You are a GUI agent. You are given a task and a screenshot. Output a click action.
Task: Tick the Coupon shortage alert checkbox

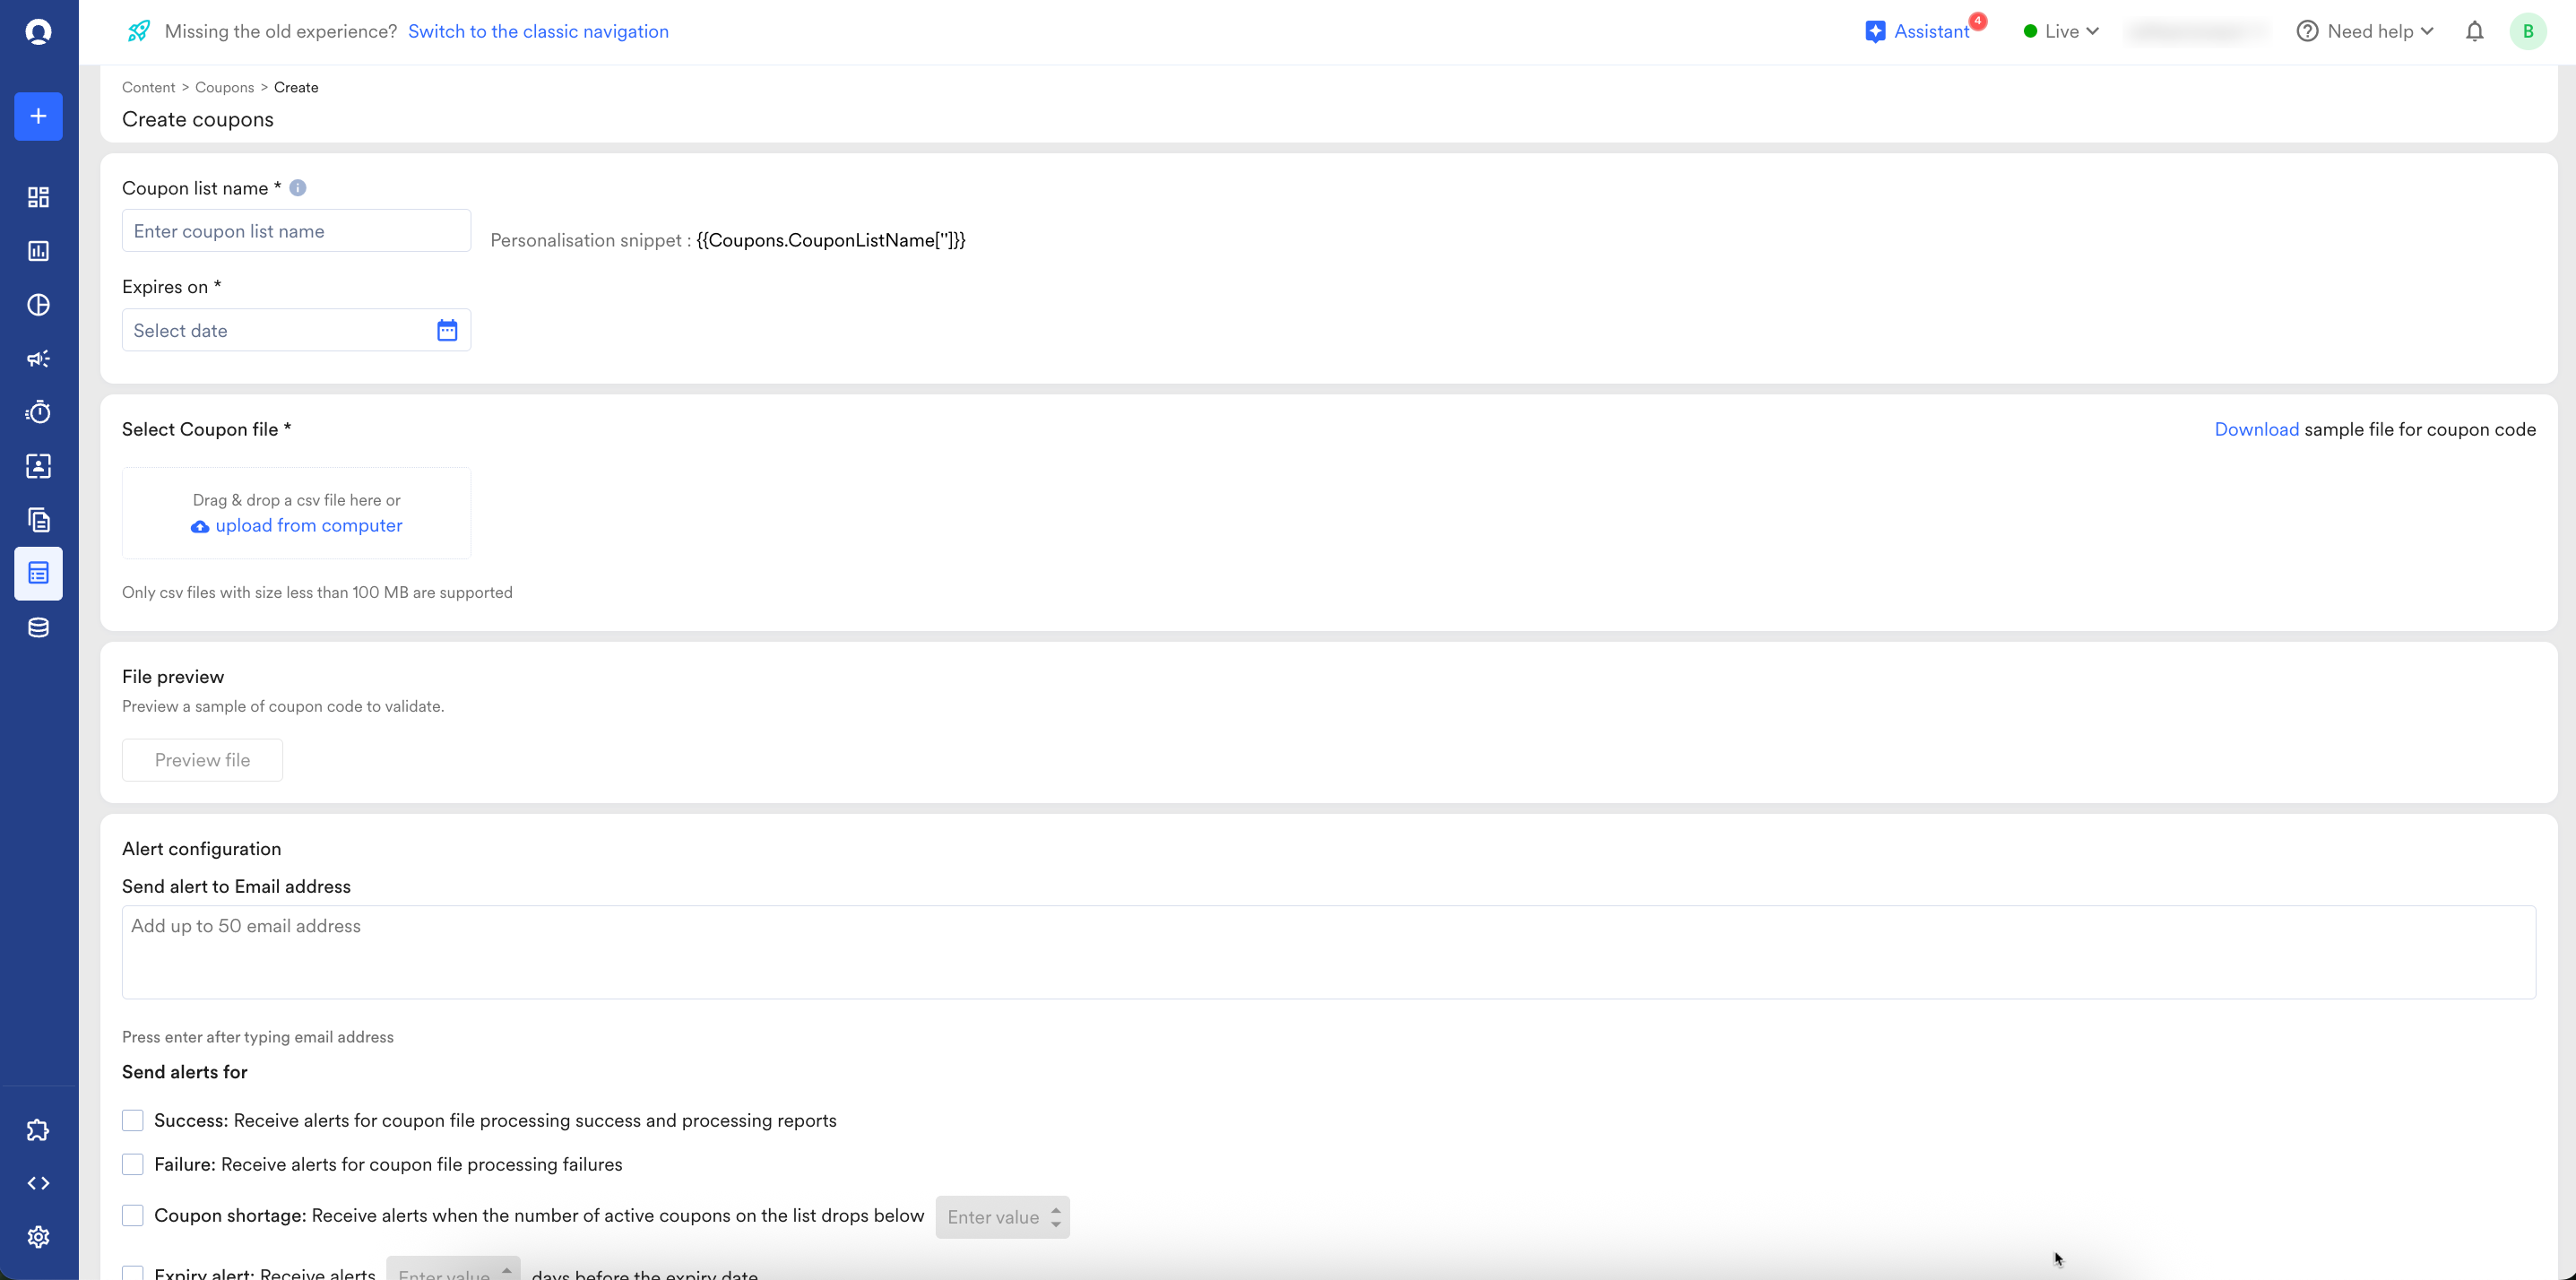(133, 1215)
